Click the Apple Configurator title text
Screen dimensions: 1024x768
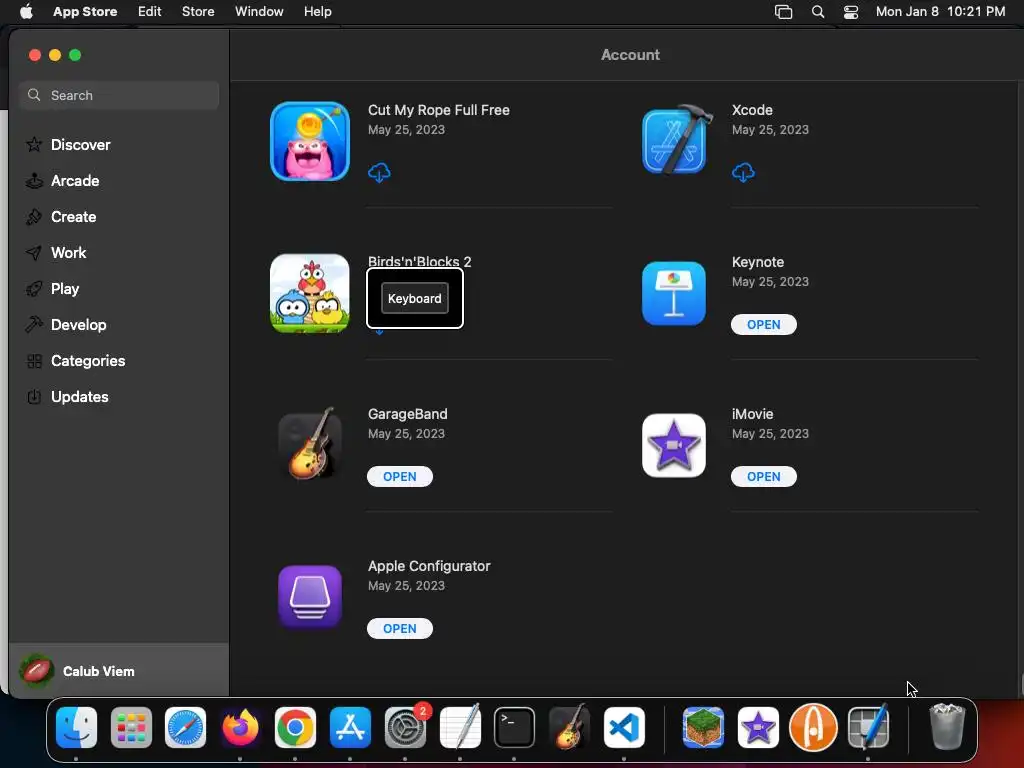[x=428, y=566]
